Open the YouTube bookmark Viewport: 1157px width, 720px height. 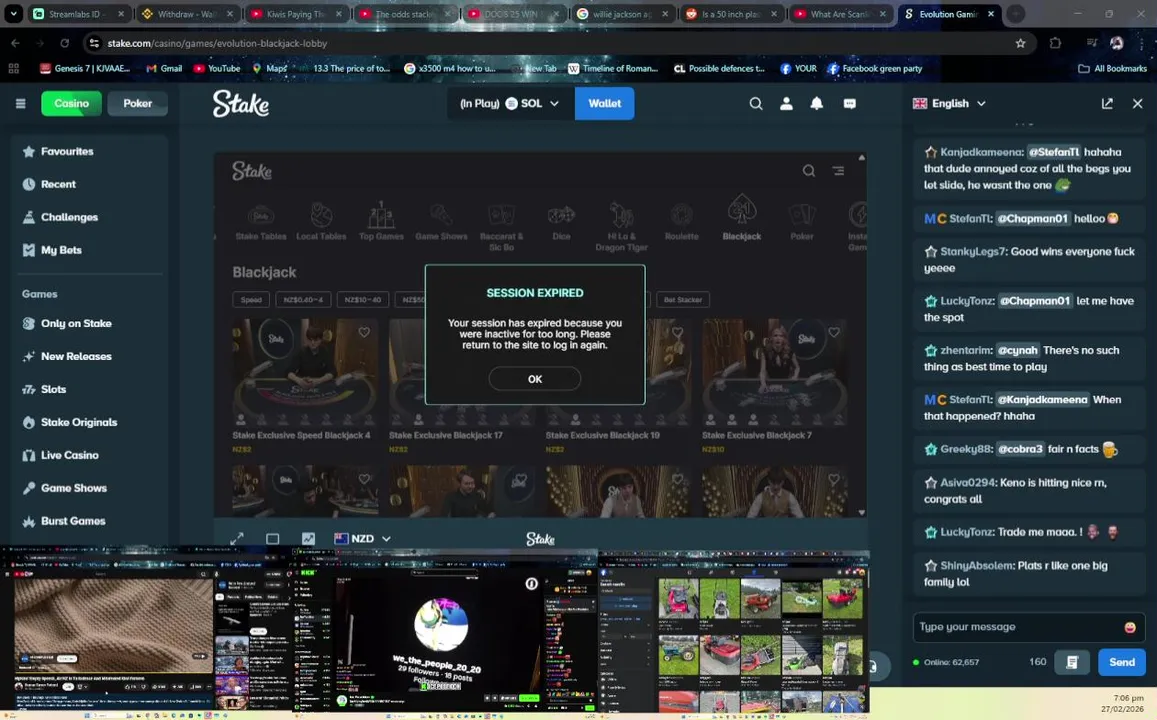pyautogui.click(x=217, y=69)
